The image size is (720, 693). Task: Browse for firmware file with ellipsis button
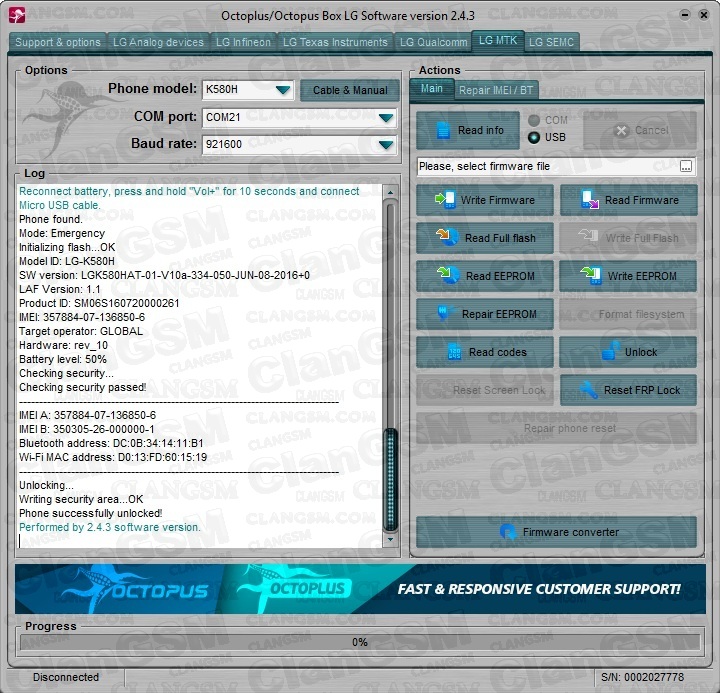pyautogui.click(x=686, y=166)
